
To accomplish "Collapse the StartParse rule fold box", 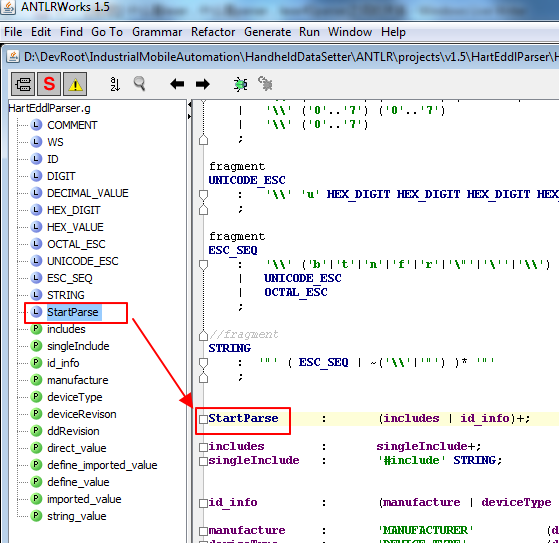I will 203,419.
